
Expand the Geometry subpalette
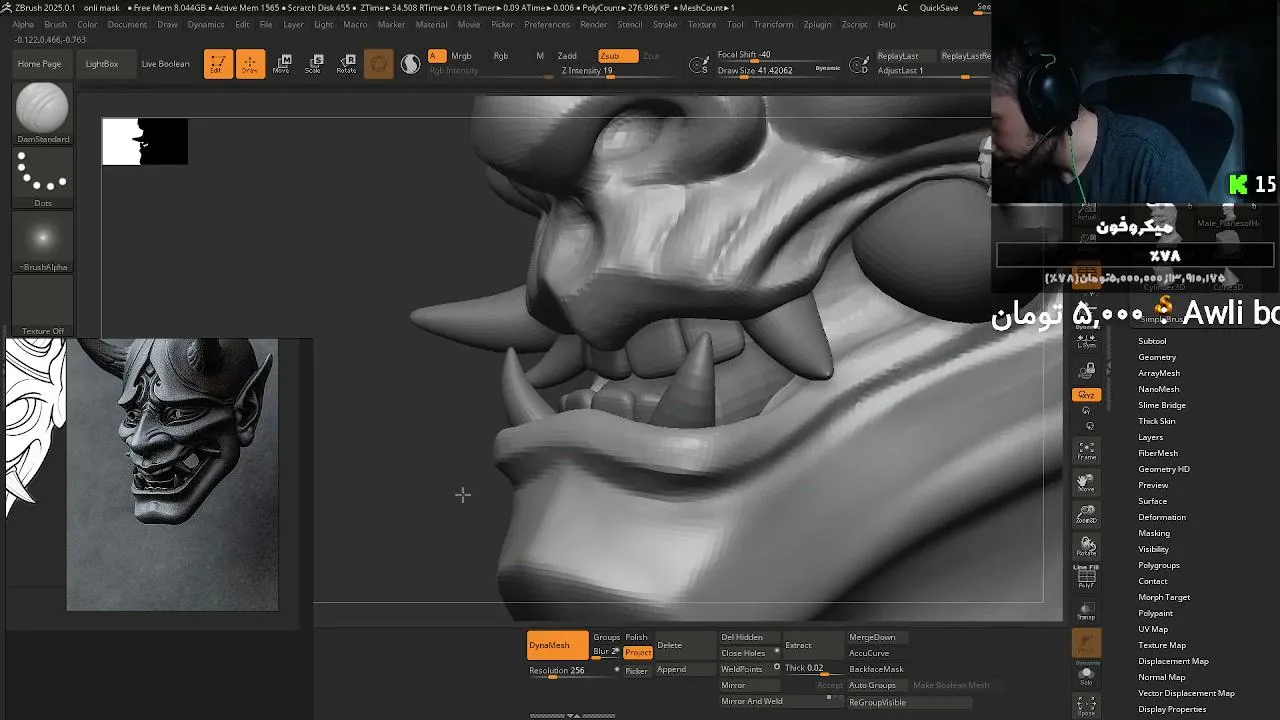tap(1157, 357)
